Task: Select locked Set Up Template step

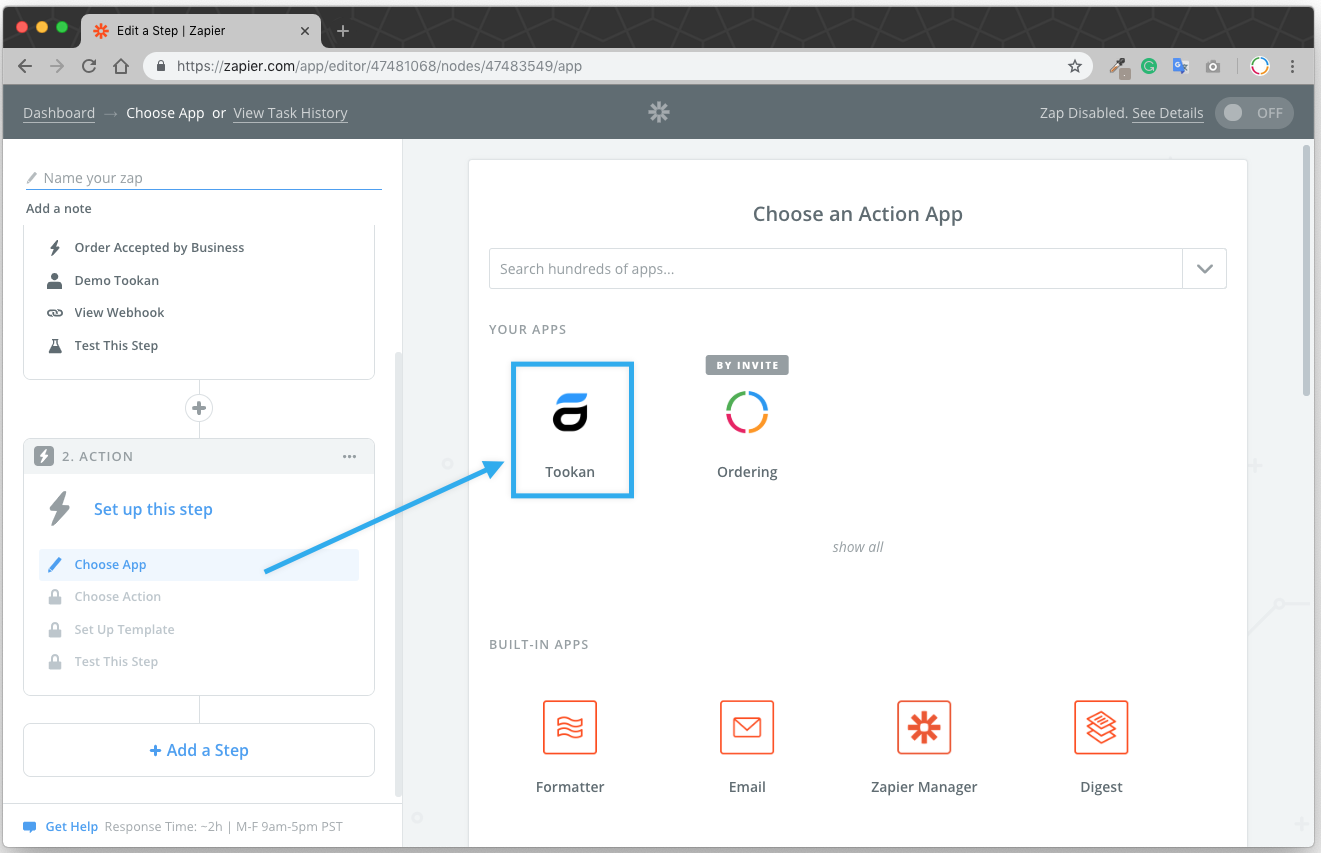Action: click(x=124, y=630)
